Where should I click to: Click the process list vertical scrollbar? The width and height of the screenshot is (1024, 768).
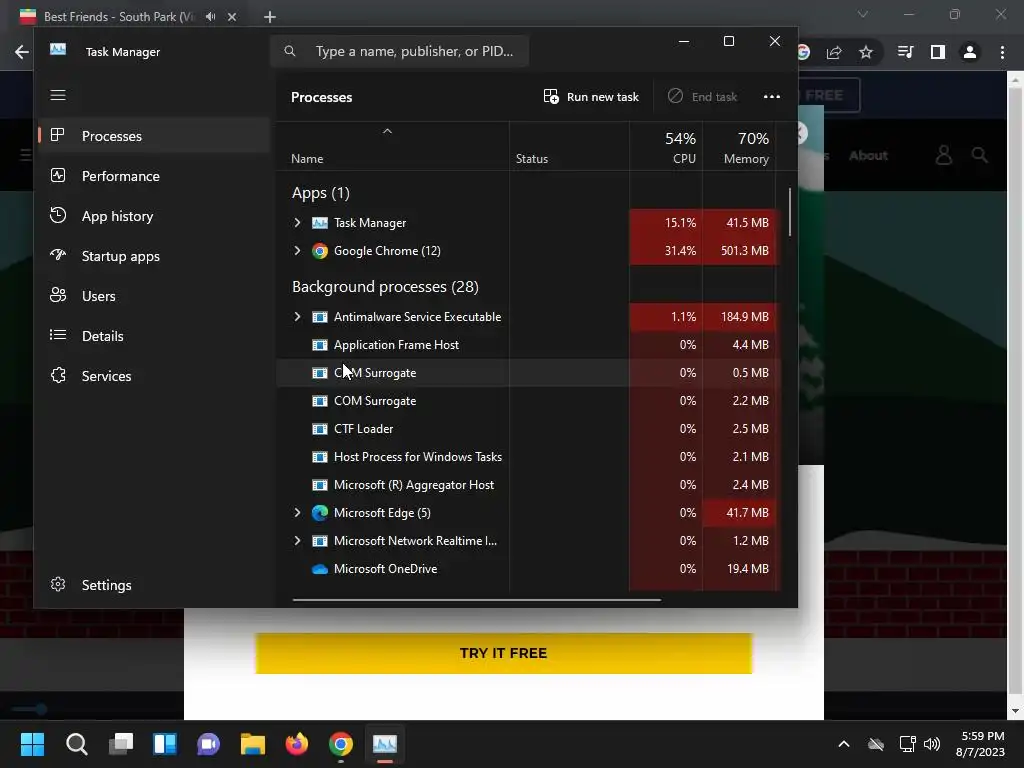790,212
